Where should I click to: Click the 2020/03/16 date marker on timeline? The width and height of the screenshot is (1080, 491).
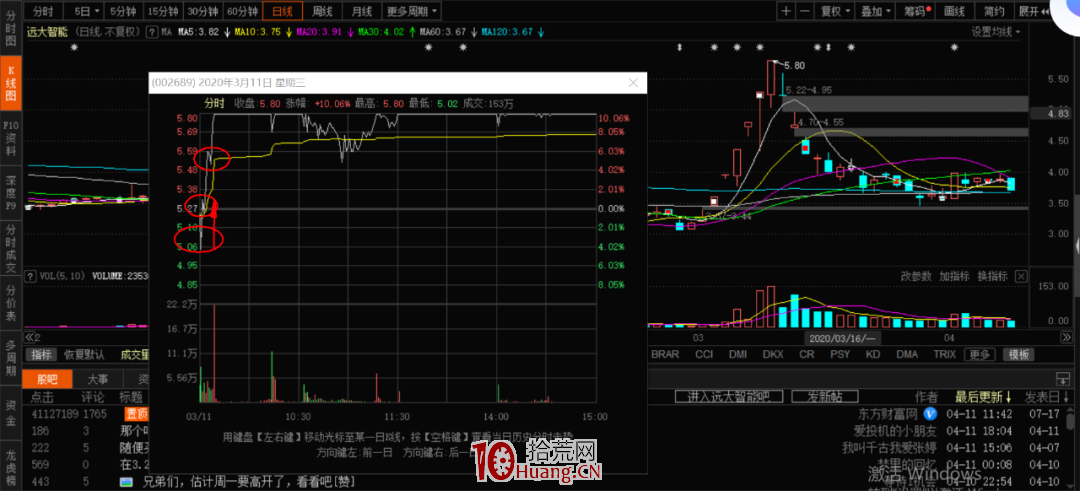click(x=842, y=337)
